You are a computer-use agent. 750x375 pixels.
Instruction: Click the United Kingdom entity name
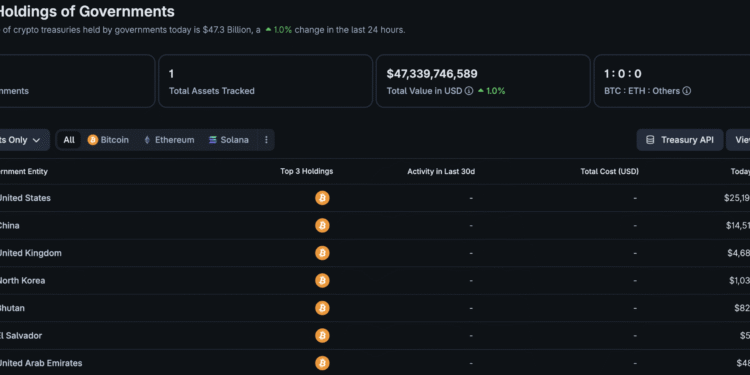tap(30, 253)
